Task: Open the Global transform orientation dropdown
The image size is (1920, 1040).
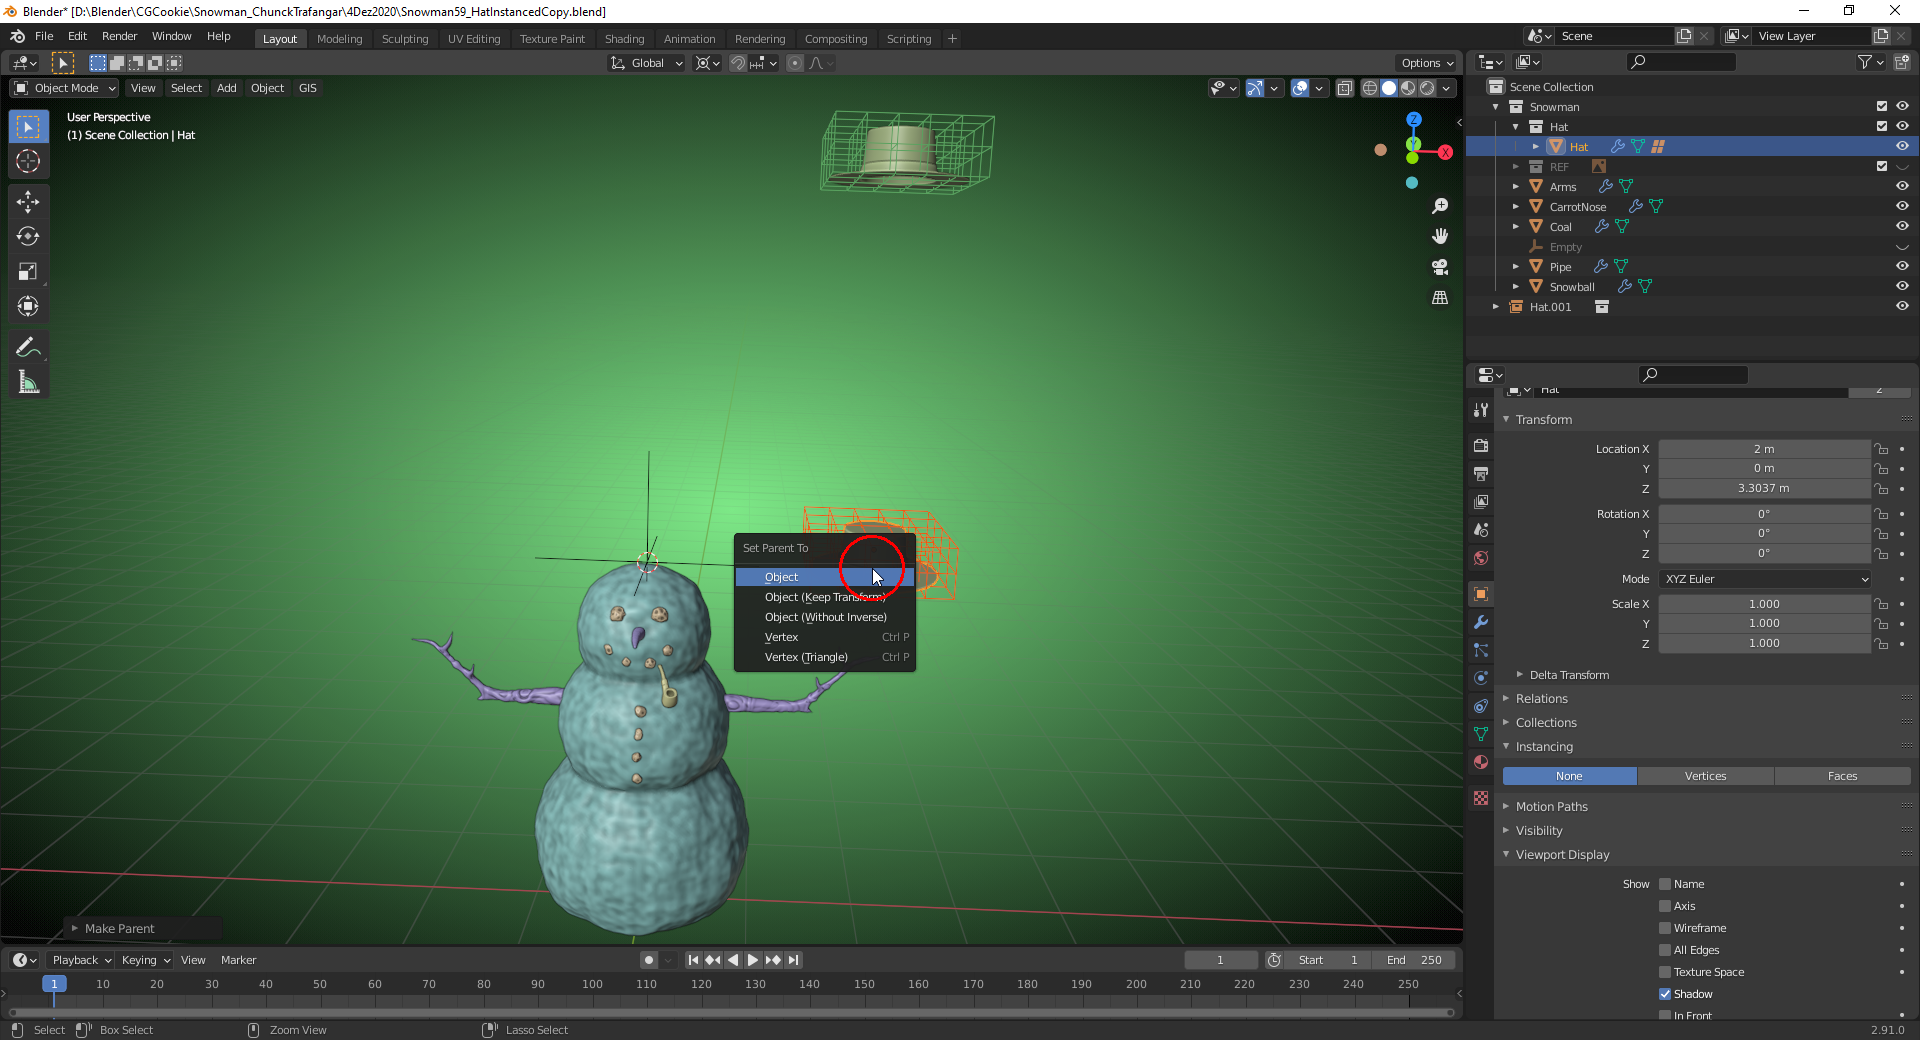Action: (646, 63)
